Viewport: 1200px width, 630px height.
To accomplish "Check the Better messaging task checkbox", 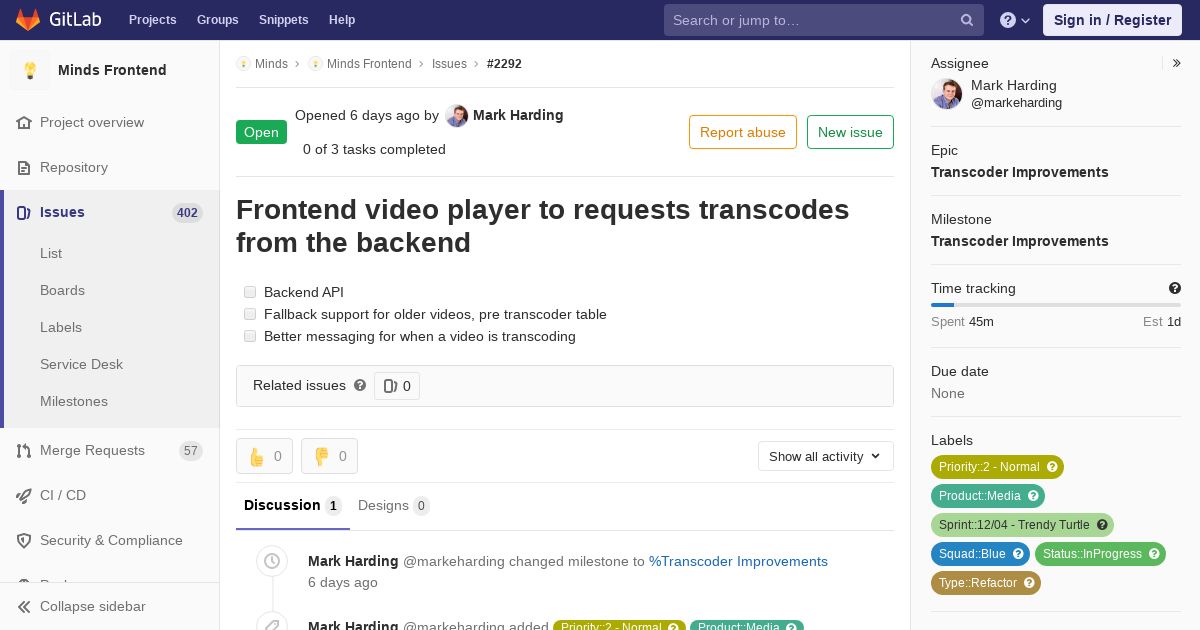I will [x=250, y=336].
